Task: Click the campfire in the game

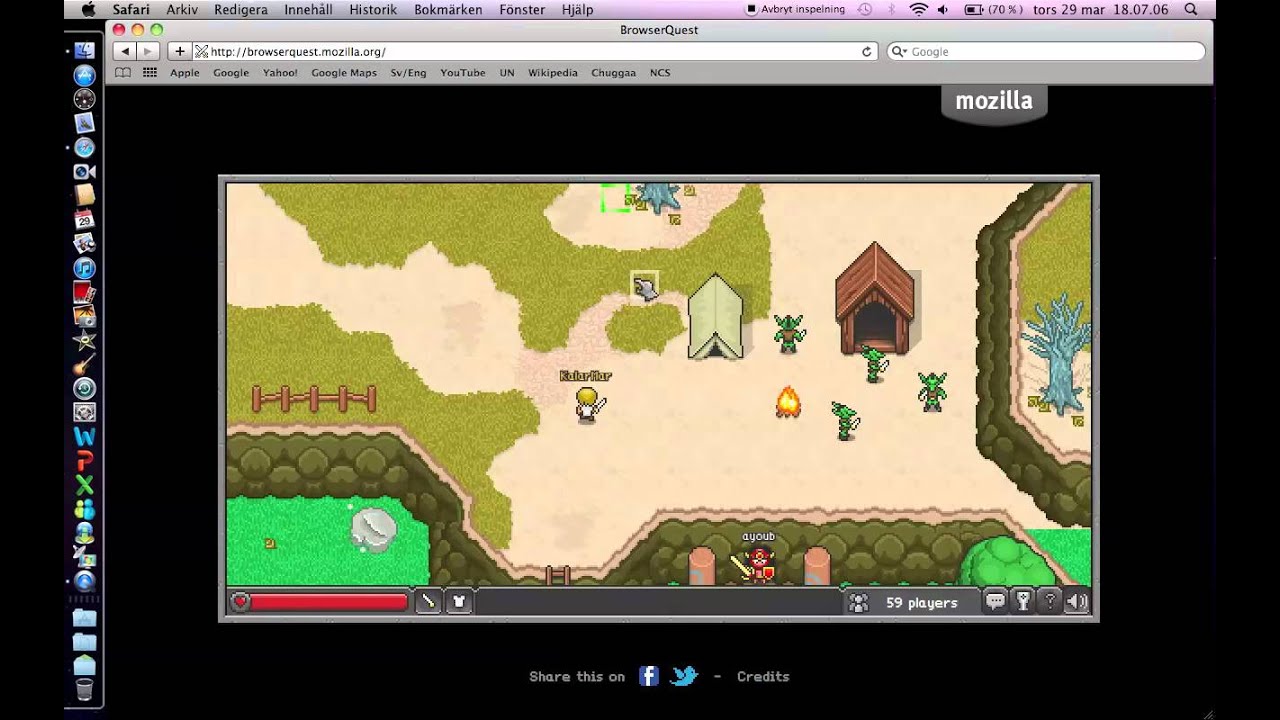Action: pos(788,402)
